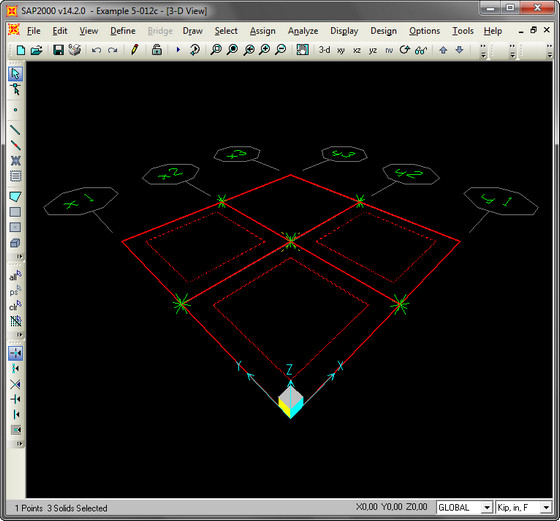Open the Define menu
Image resolution: width=560 pixels, height=521 pixels.
123,31
